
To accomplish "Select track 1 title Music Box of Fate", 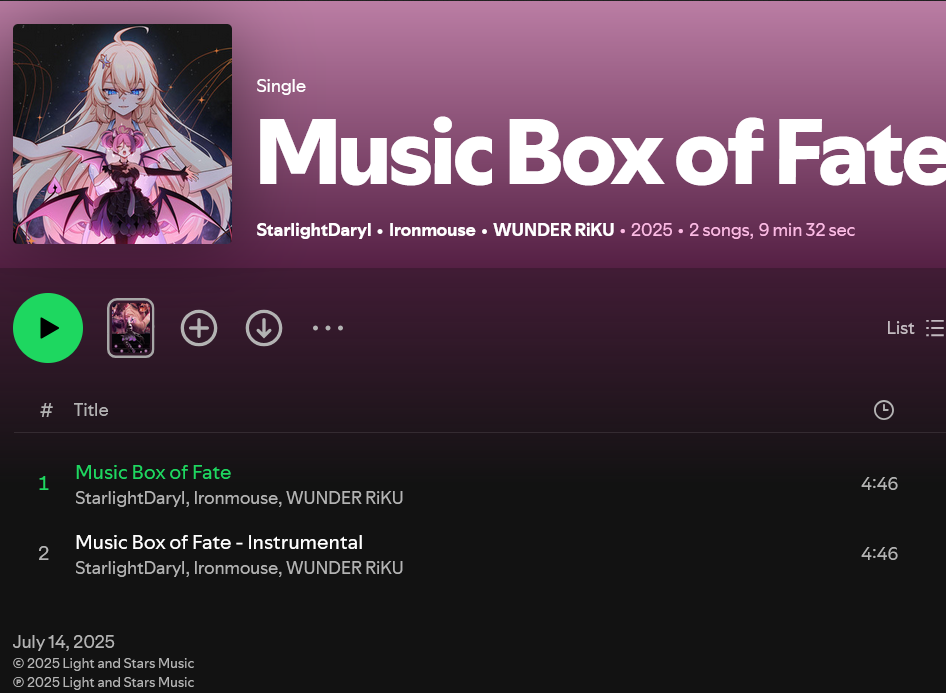I will pyautogui.click(x=153, y=472).
